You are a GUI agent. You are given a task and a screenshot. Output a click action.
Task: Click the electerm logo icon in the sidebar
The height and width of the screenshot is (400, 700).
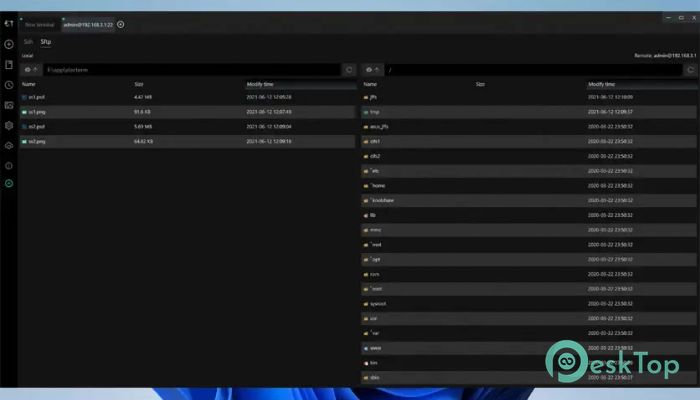pyautogui.click(x=9, y=24)
